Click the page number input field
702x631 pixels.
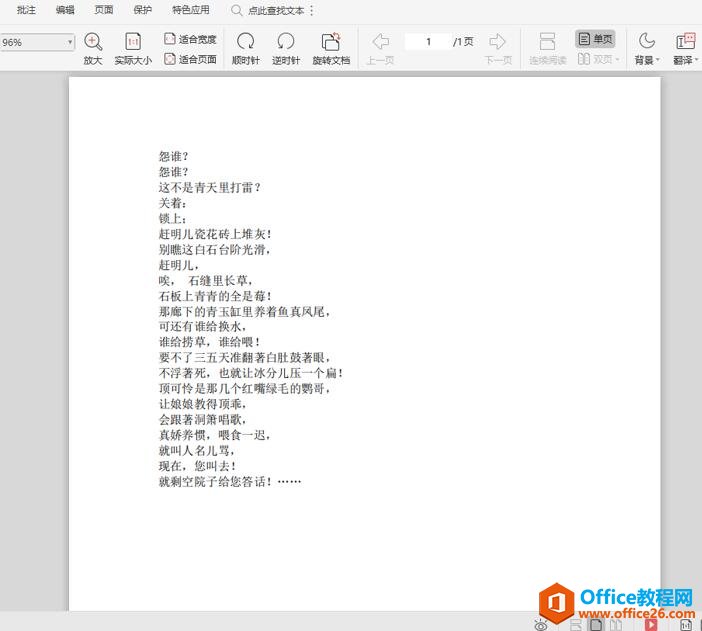point(428,42)
